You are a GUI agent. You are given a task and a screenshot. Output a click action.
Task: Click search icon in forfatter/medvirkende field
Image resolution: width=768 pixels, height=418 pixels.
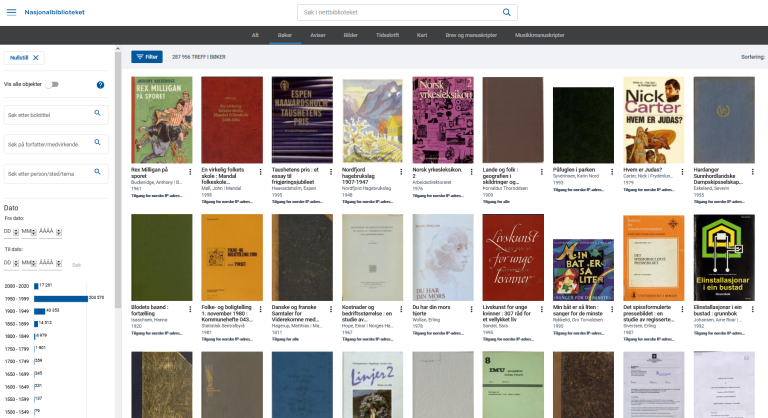[97, 143]
